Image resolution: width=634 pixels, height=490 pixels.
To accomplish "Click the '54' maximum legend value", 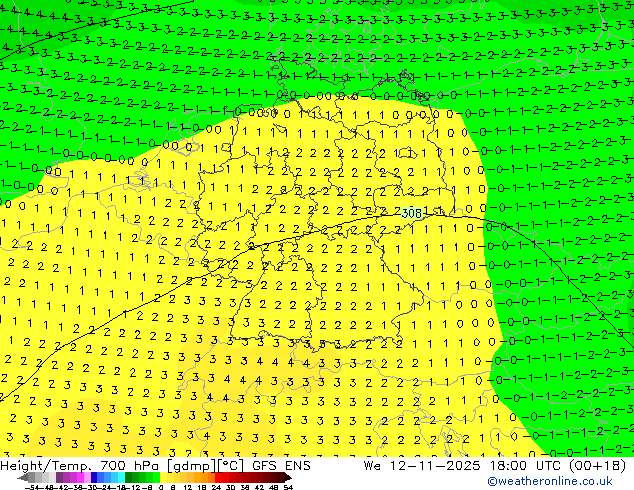I will click(288, 488).
